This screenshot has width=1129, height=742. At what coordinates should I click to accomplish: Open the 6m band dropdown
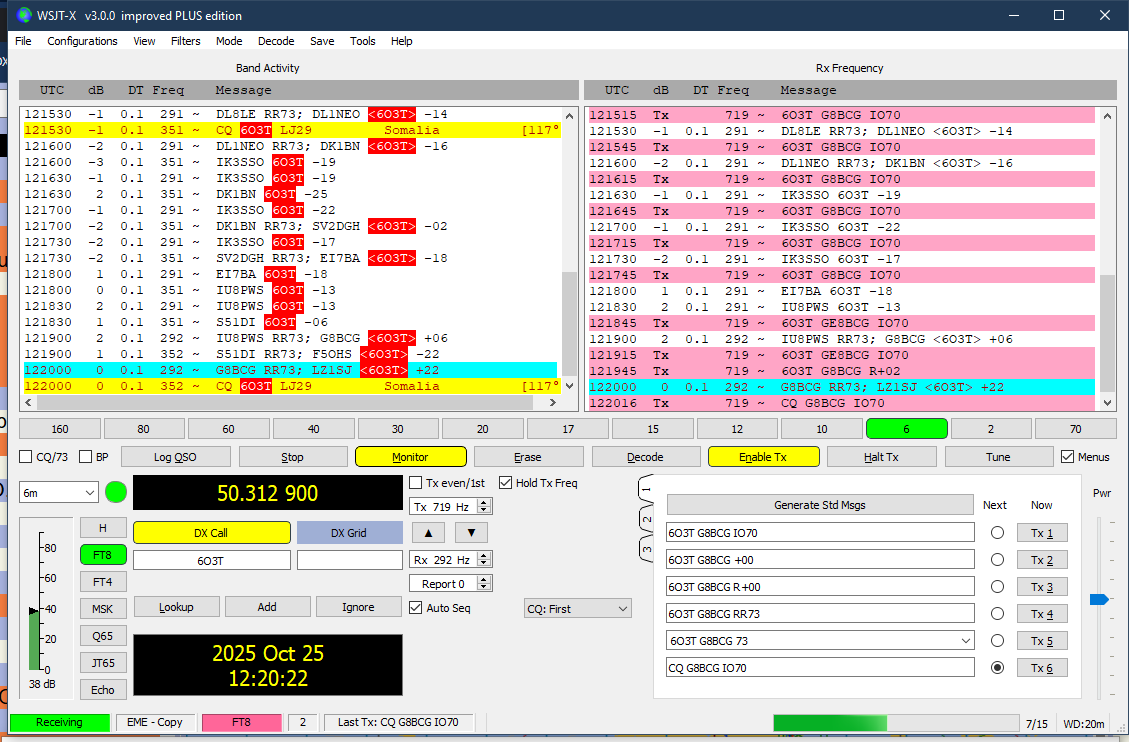click(59, 493)
